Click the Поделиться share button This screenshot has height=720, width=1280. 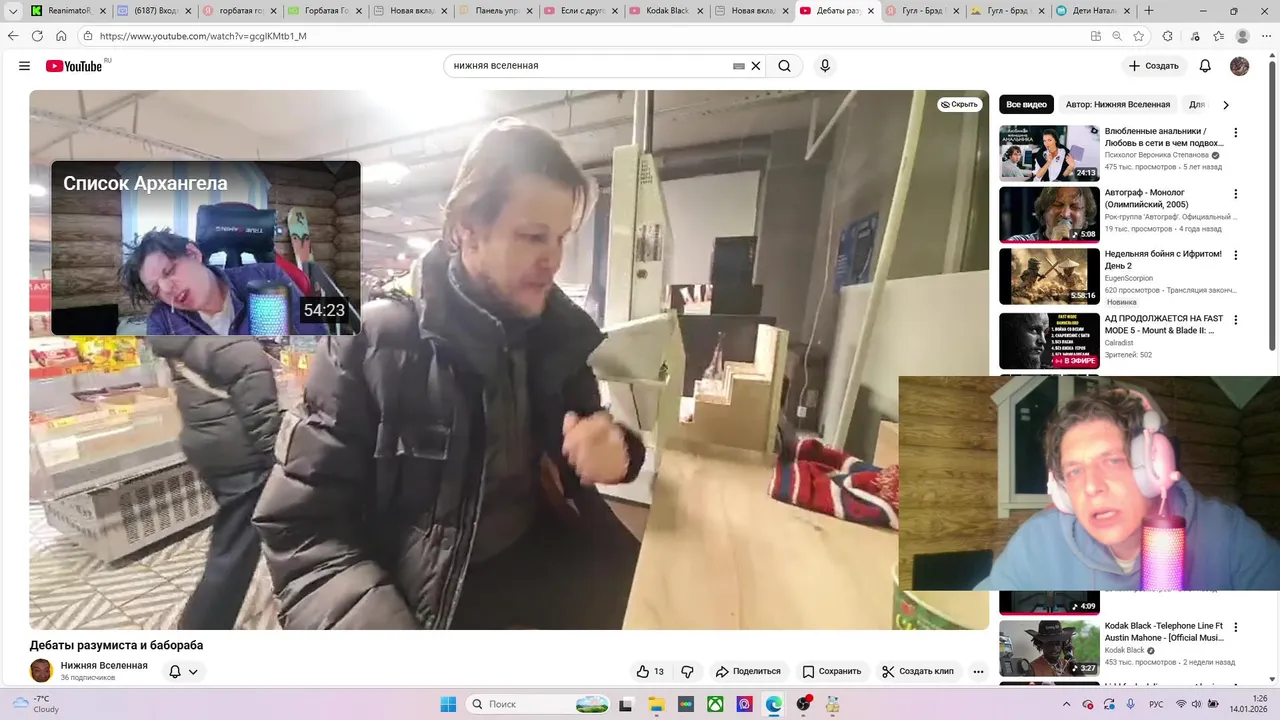pos(747,671)
